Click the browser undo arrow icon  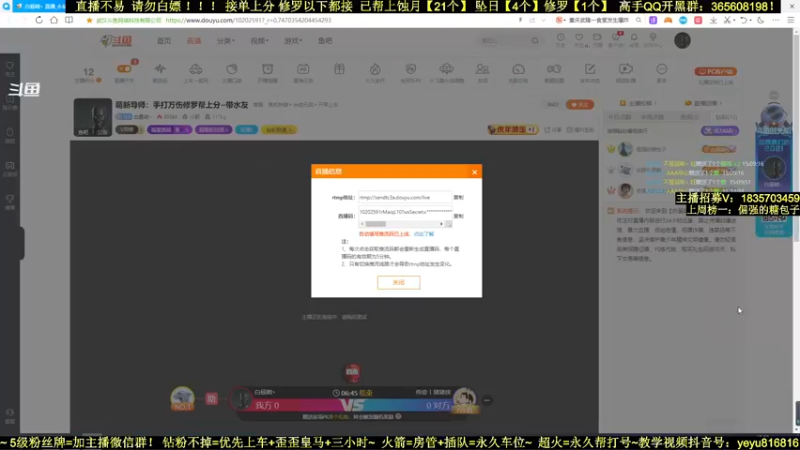(x=744, y=20)
